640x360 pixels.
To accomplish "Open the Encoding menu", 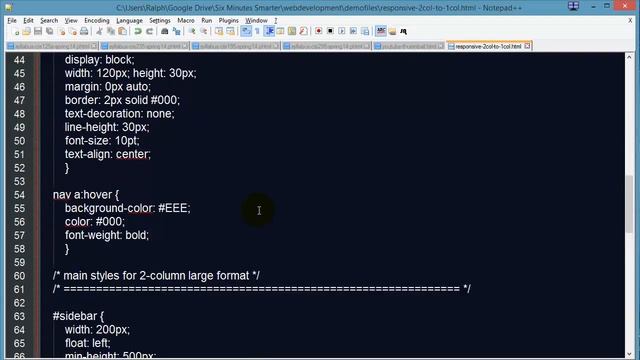I will tap(97, 20).
